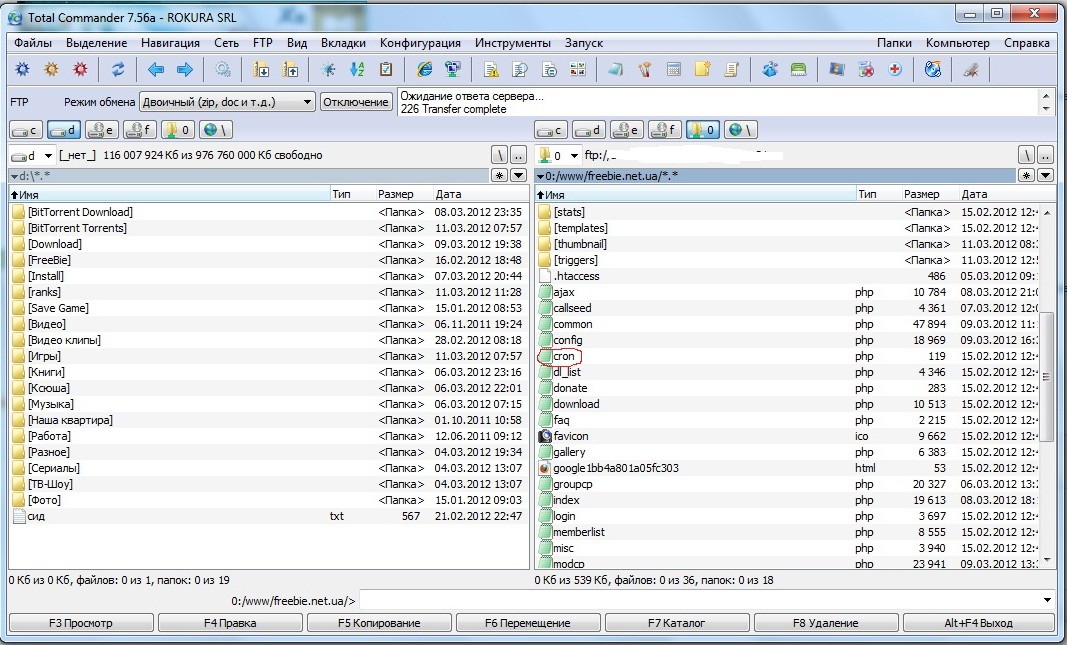Click the red cross first-aid toolbar icon
This screenshot has height=645, width=1067.
tap(895, 70)
